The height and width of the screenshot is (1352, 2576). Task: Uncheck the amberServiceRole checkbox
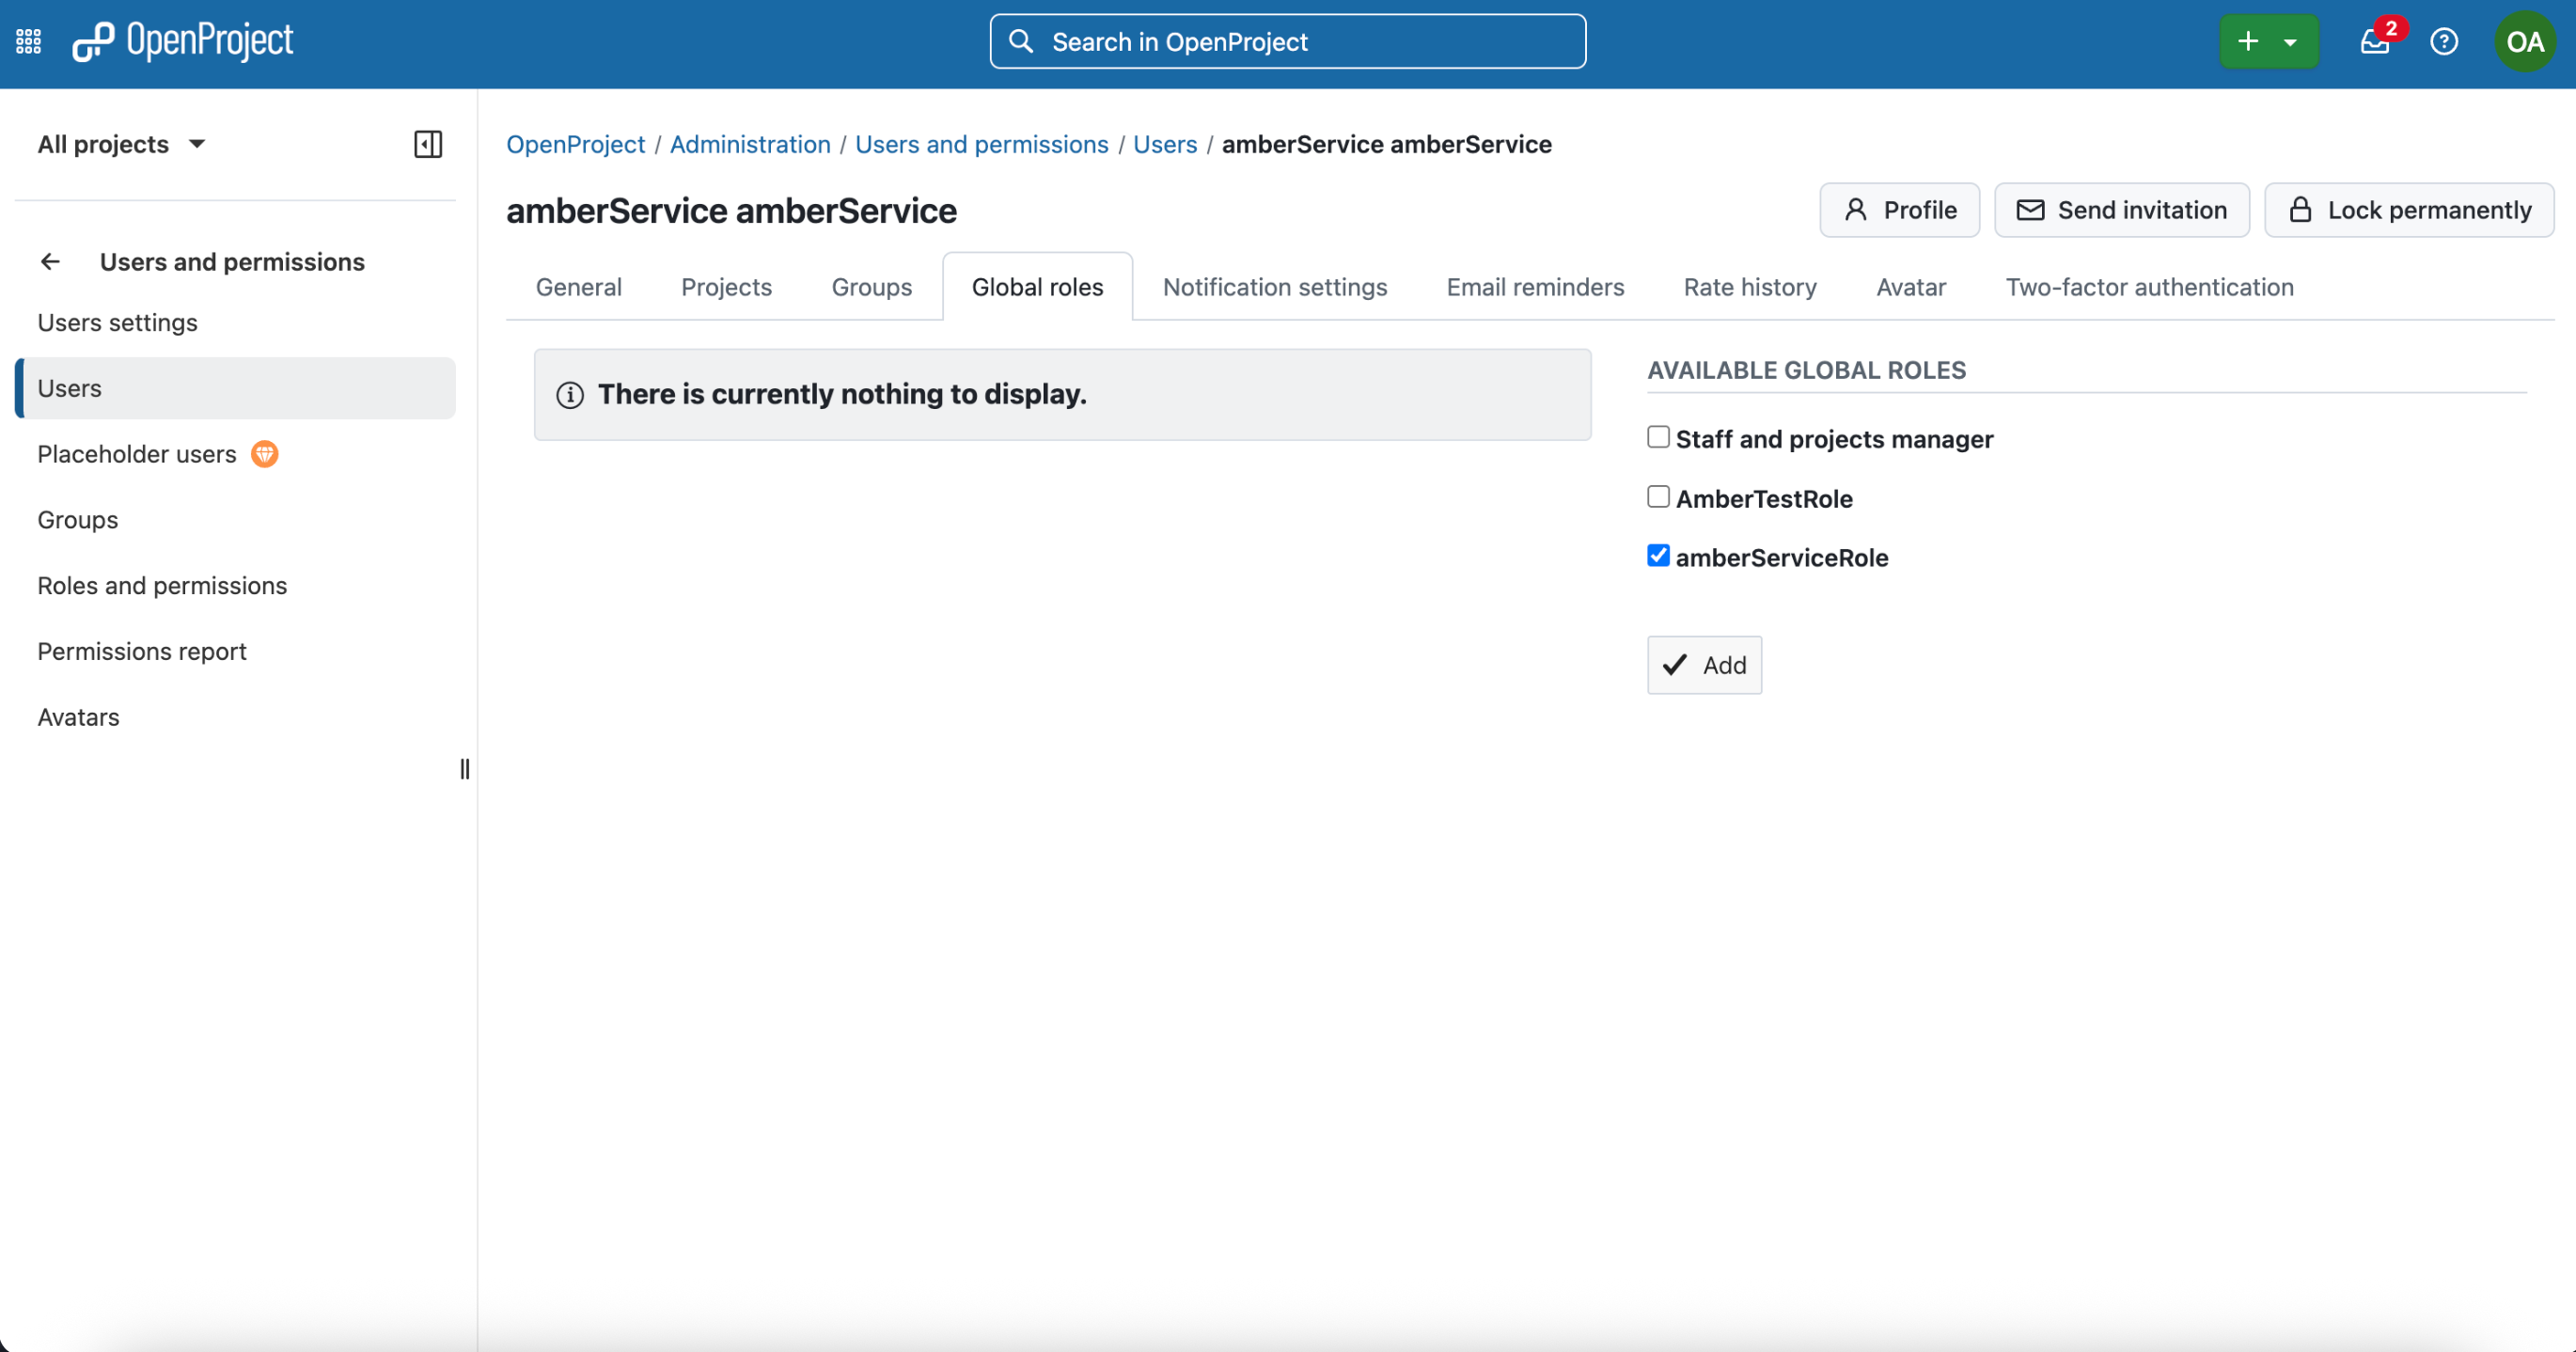coord(1658,555)
